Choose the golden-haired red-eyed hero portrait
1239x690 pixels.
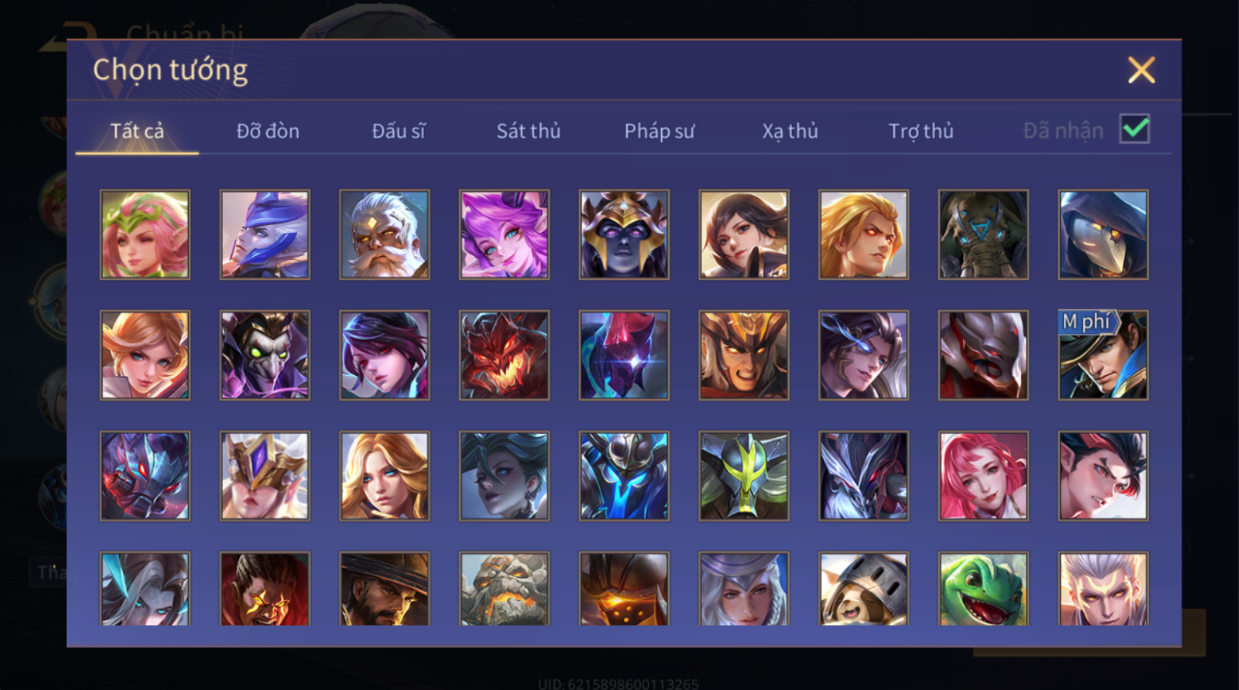point(864,235)
